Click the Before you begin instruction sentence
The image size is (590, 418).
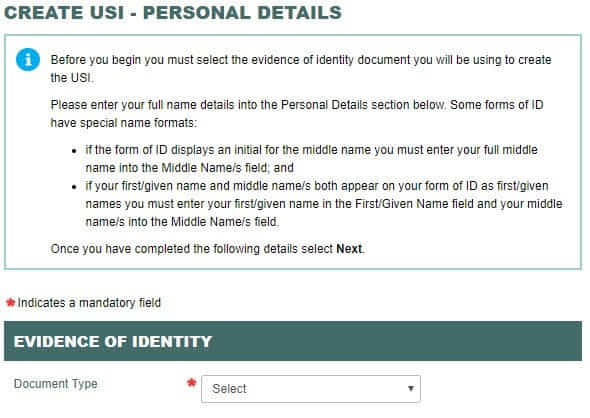tap(301, 68)
